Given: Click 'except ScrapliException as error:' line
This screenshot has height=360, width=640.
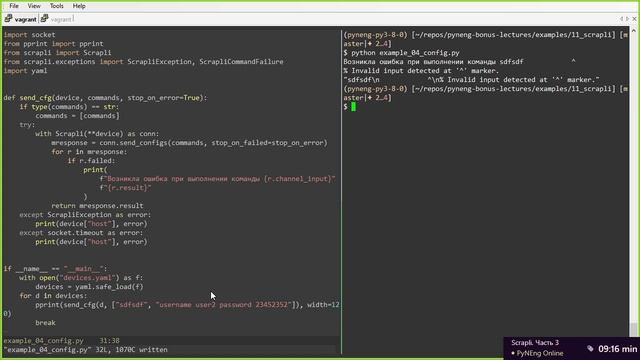Looking at the screenshot, I should (85, 215).
